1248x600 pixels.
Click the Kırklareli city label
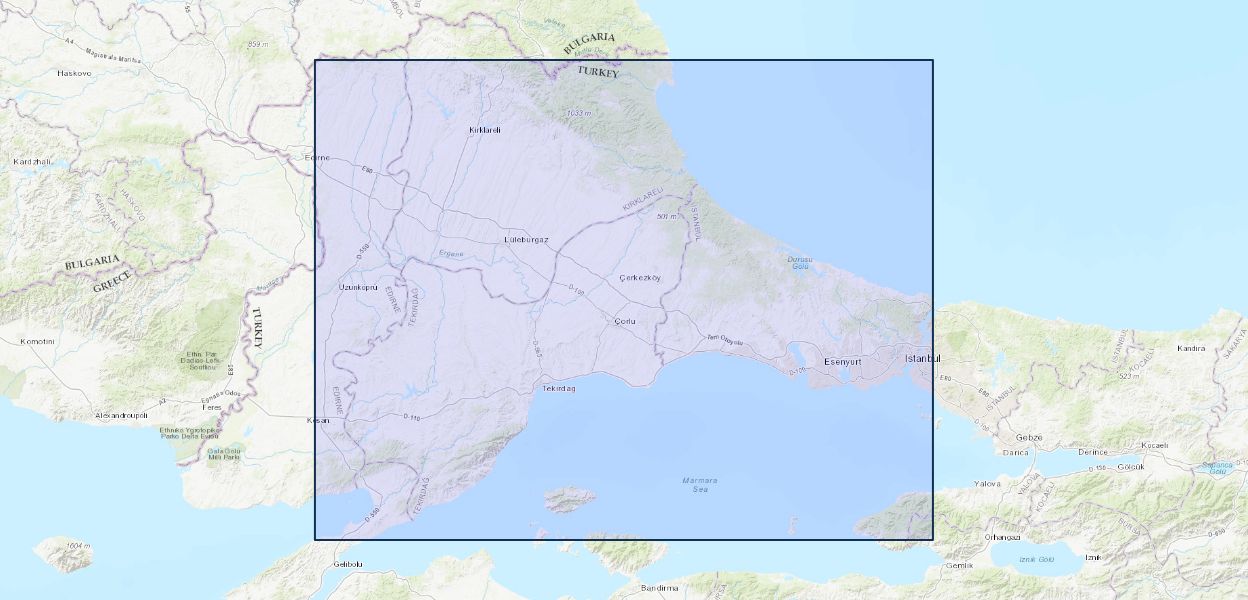click(485, 130)
